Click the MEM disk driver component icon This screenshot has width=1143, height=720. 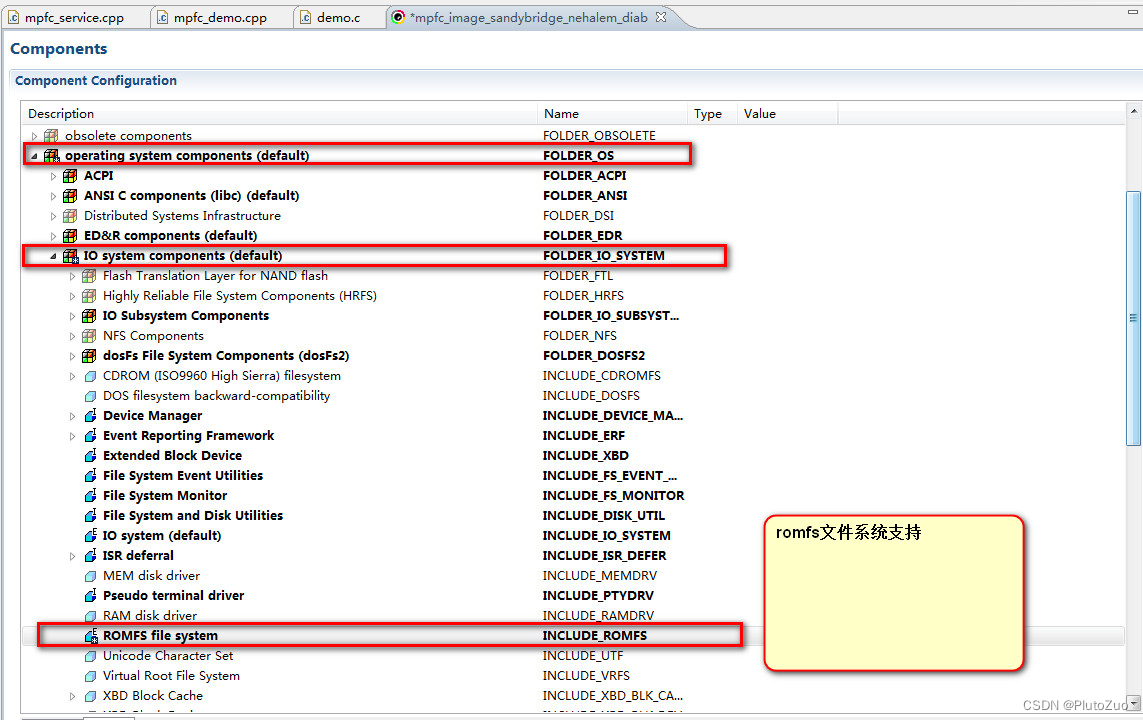click(89, 575)
